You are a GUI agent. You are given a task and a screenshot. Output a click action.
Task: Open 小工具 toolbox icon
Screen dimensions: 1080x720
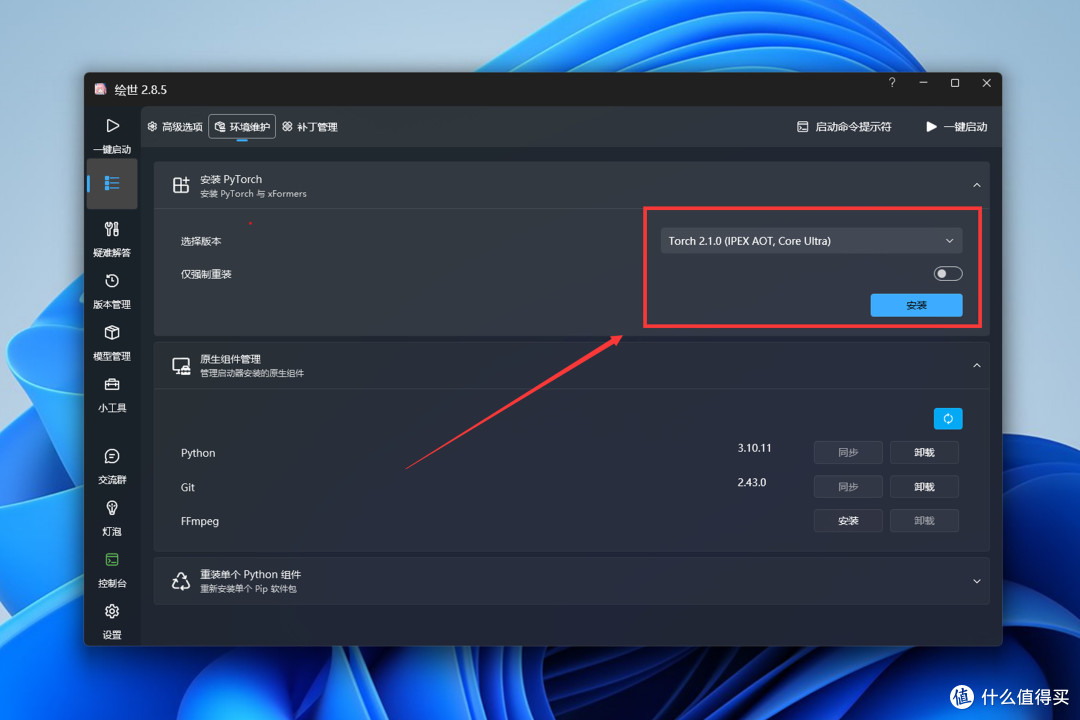point(112,384)
